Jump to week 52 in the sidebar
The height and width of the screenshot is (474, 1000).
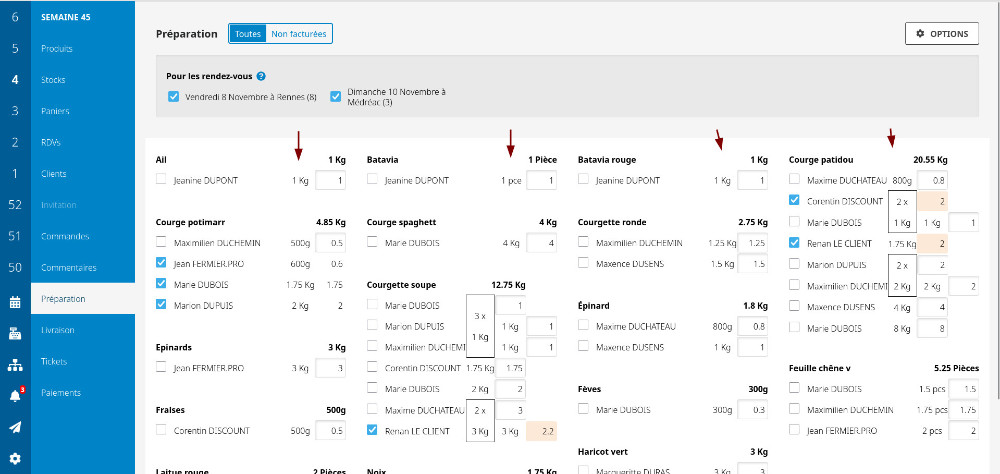pos(15,204)
